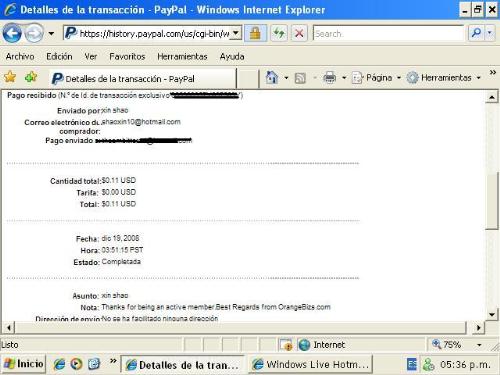The height and width of the screenshot is (375, 500).
Task: Click the 75% zoom level button
Action: tap(447, 344)
